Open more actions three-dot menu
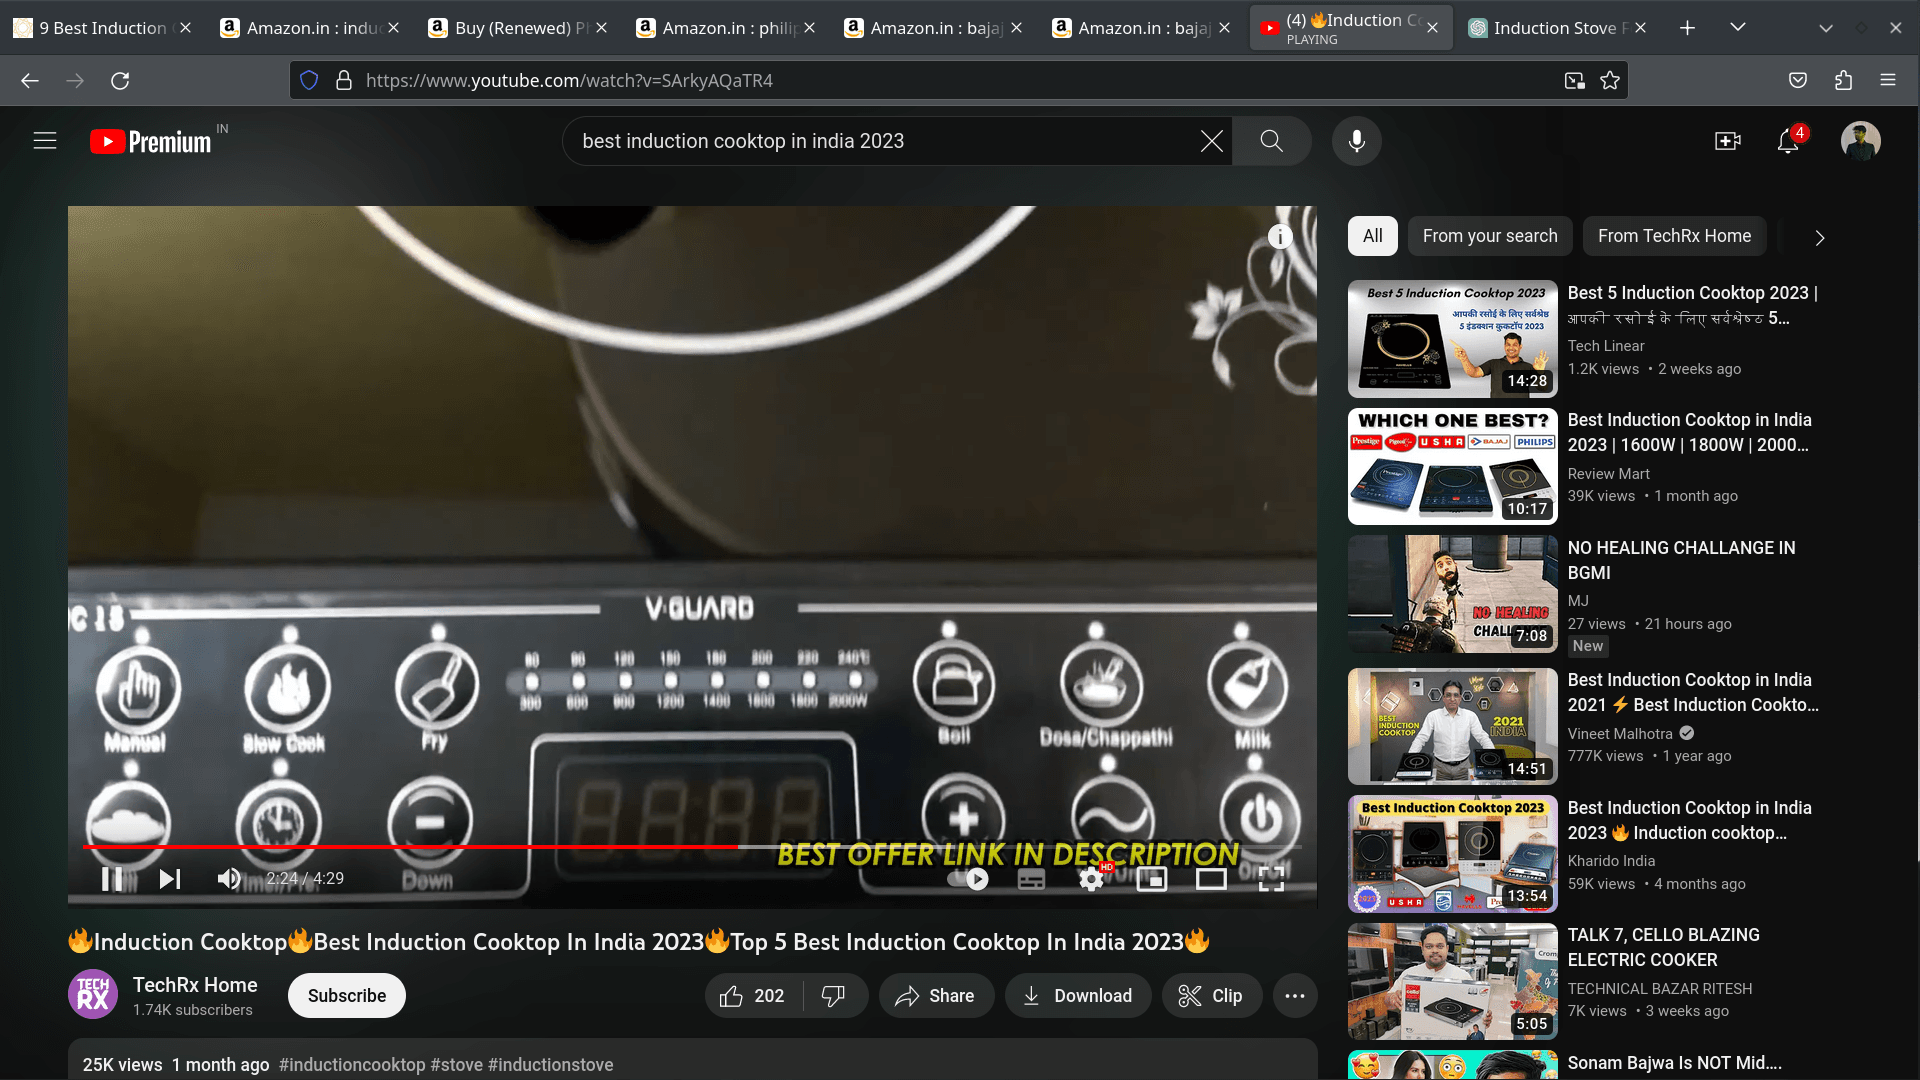 point(1295,996)
